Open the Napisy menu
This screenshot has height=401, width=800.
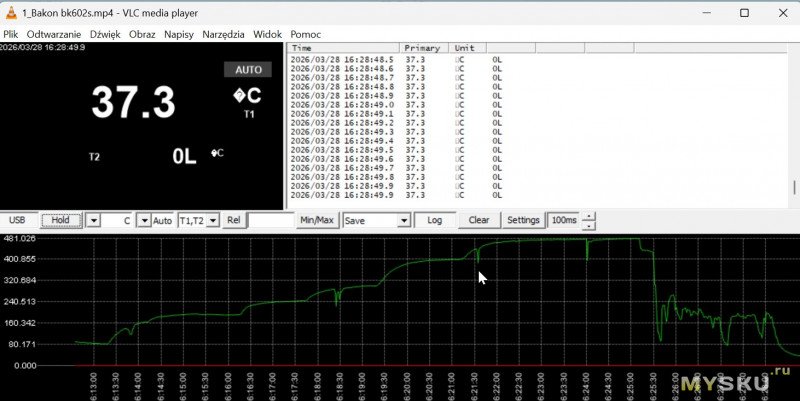(179, 34)
